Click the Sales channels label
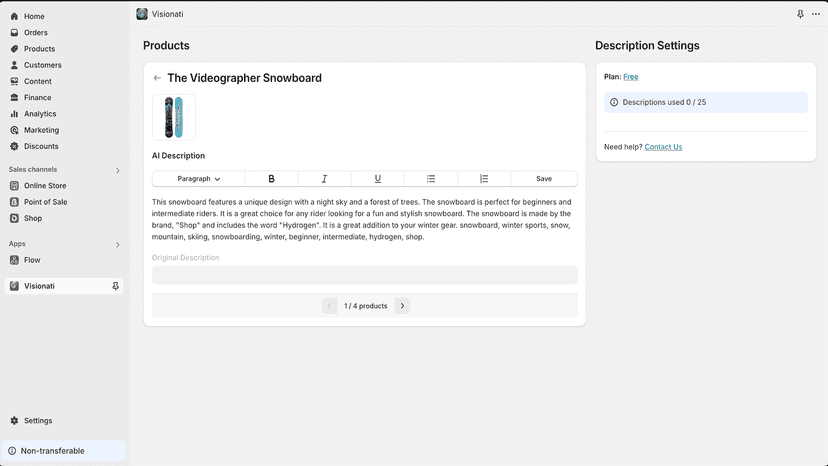This screenshot has height=466, width=828. 33,170
